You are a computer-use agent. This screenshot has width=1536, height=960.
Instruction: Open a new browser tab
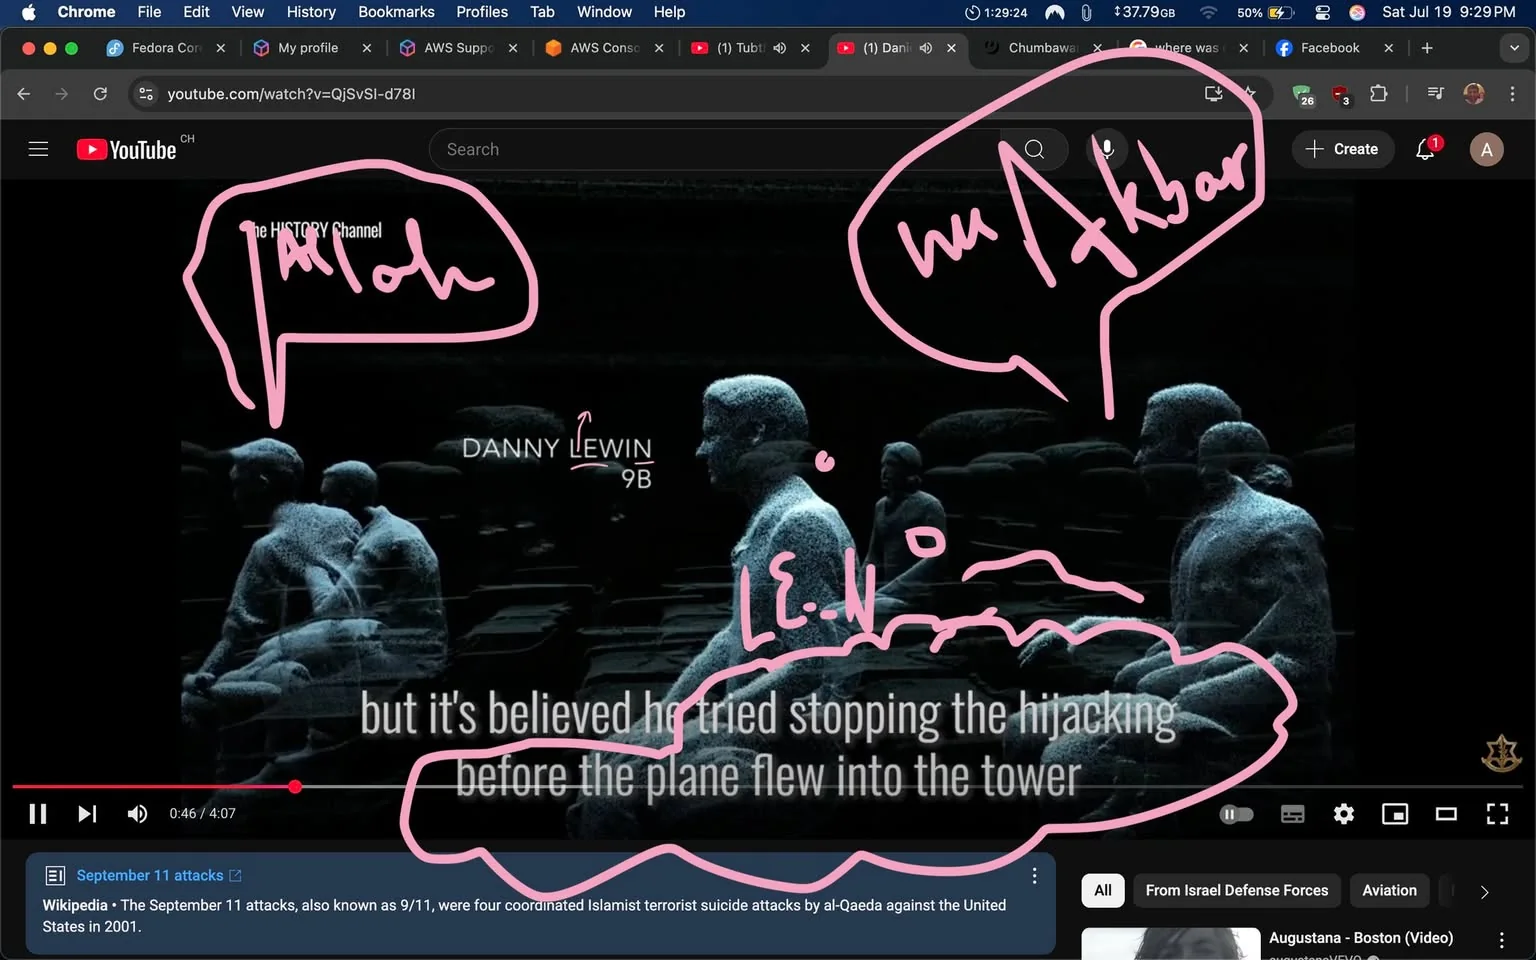[x=1427, y=47]
